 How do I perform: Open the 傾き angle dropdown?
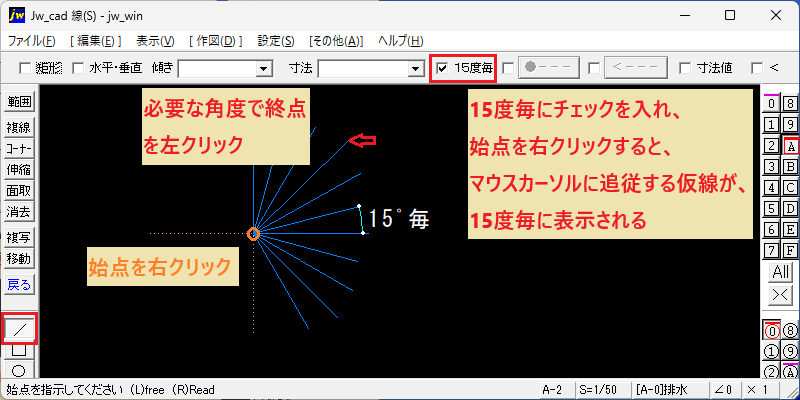264,68
